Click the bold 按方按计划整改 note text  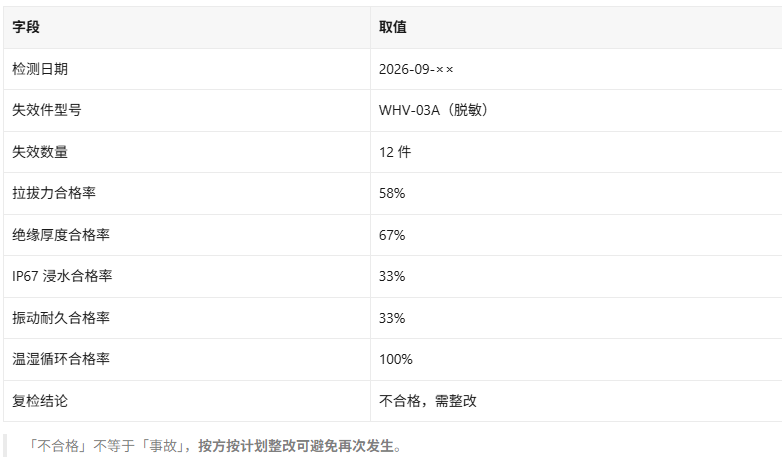pyautogui.click(x=247, y=446)
